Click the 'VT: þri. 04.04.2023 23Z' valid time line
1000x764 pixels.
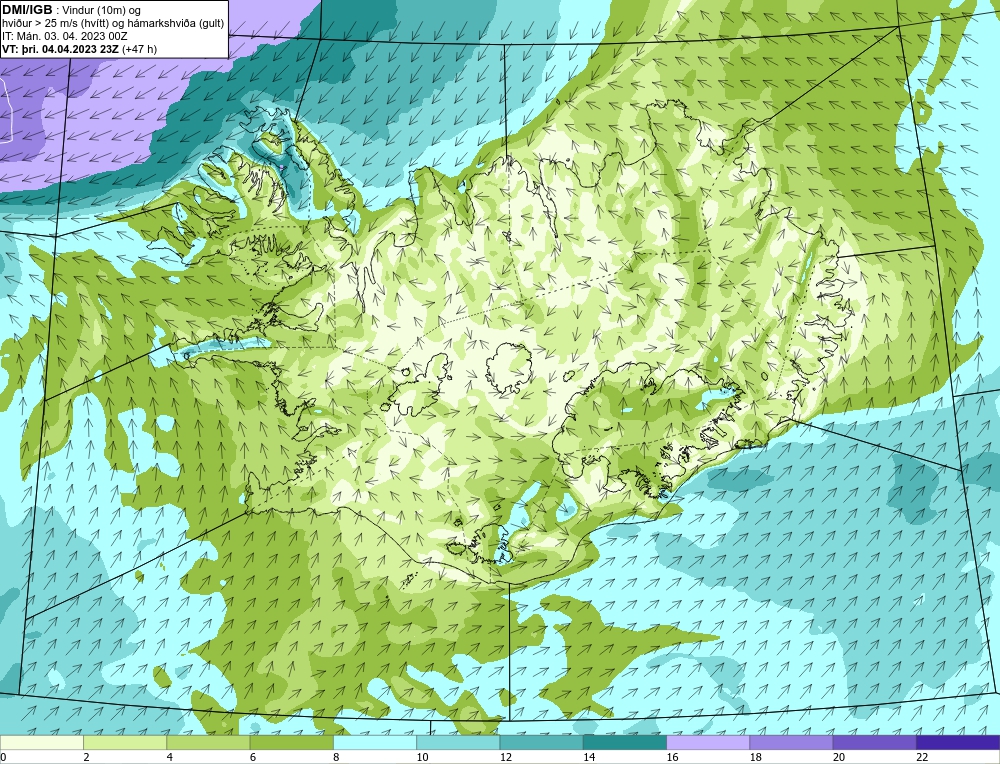(x=80, y=49)
